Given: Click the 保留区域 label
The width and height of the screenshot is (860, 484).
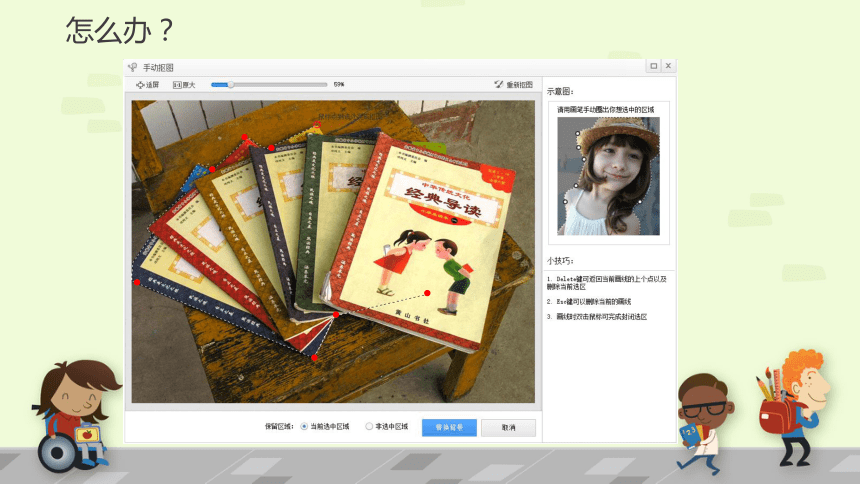Looking at the screenshot, I should click(279, 426).
